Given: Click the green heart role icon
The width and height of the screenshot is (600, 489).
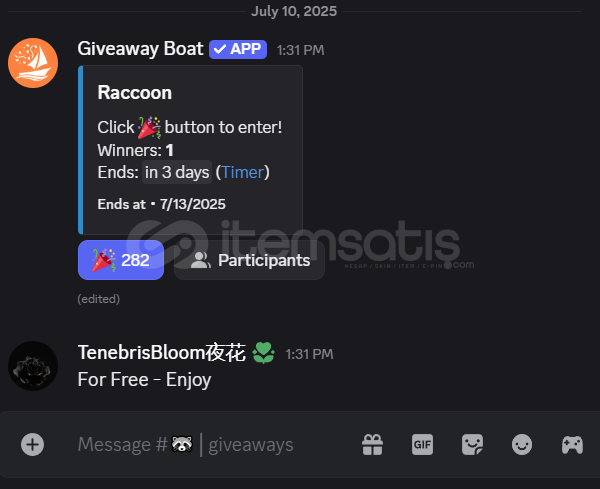Looking at the screenshot, I should pos(263,352).
